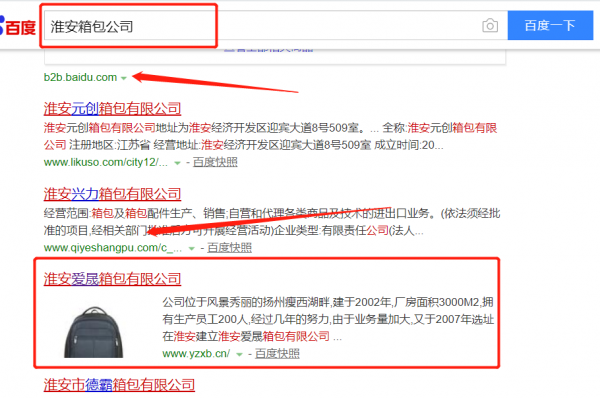Open 淮安市德霸箱包有限公司 result title
The width and height of the screenshot is (600, 398).
pyautogui.click(x=119, y=385)
